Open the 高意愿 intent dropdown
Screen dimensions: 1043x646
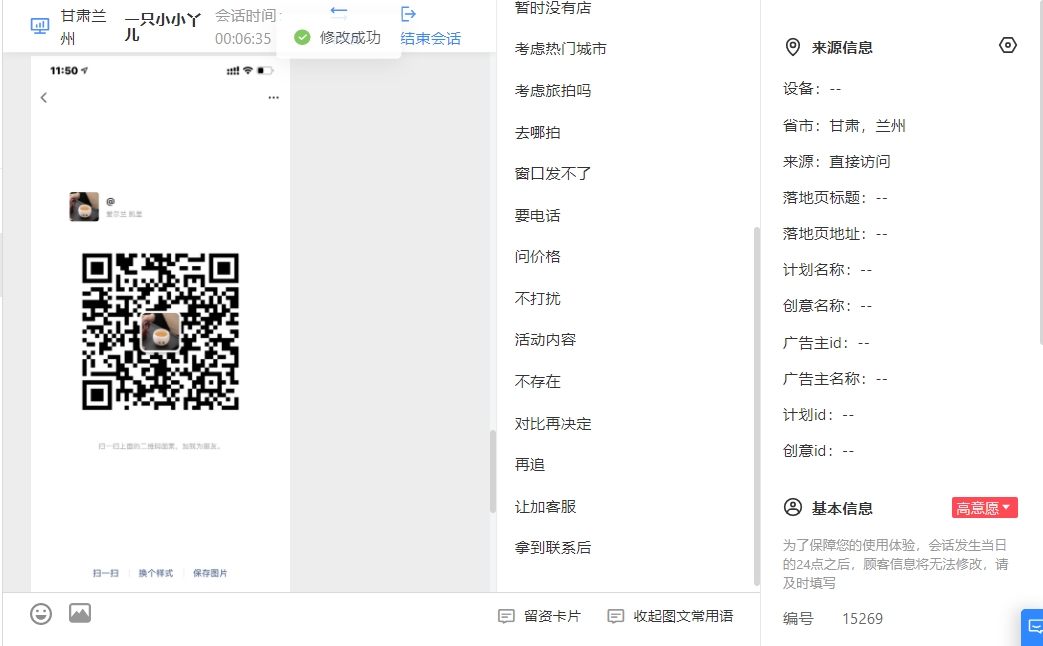click(x=984, y=508)
